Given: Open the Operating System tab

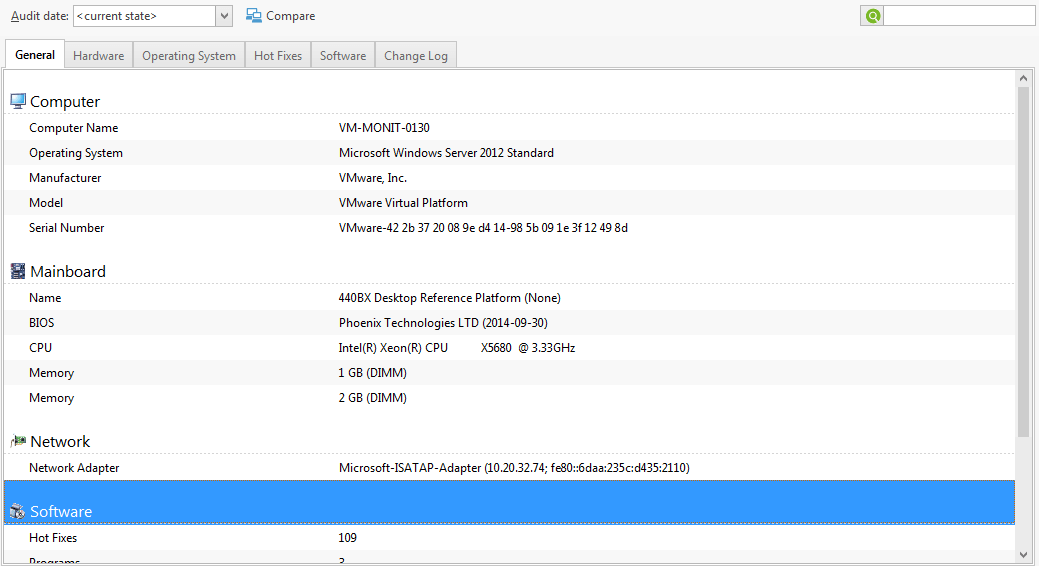Looking at the screenshot, I should tap(189, 56).
